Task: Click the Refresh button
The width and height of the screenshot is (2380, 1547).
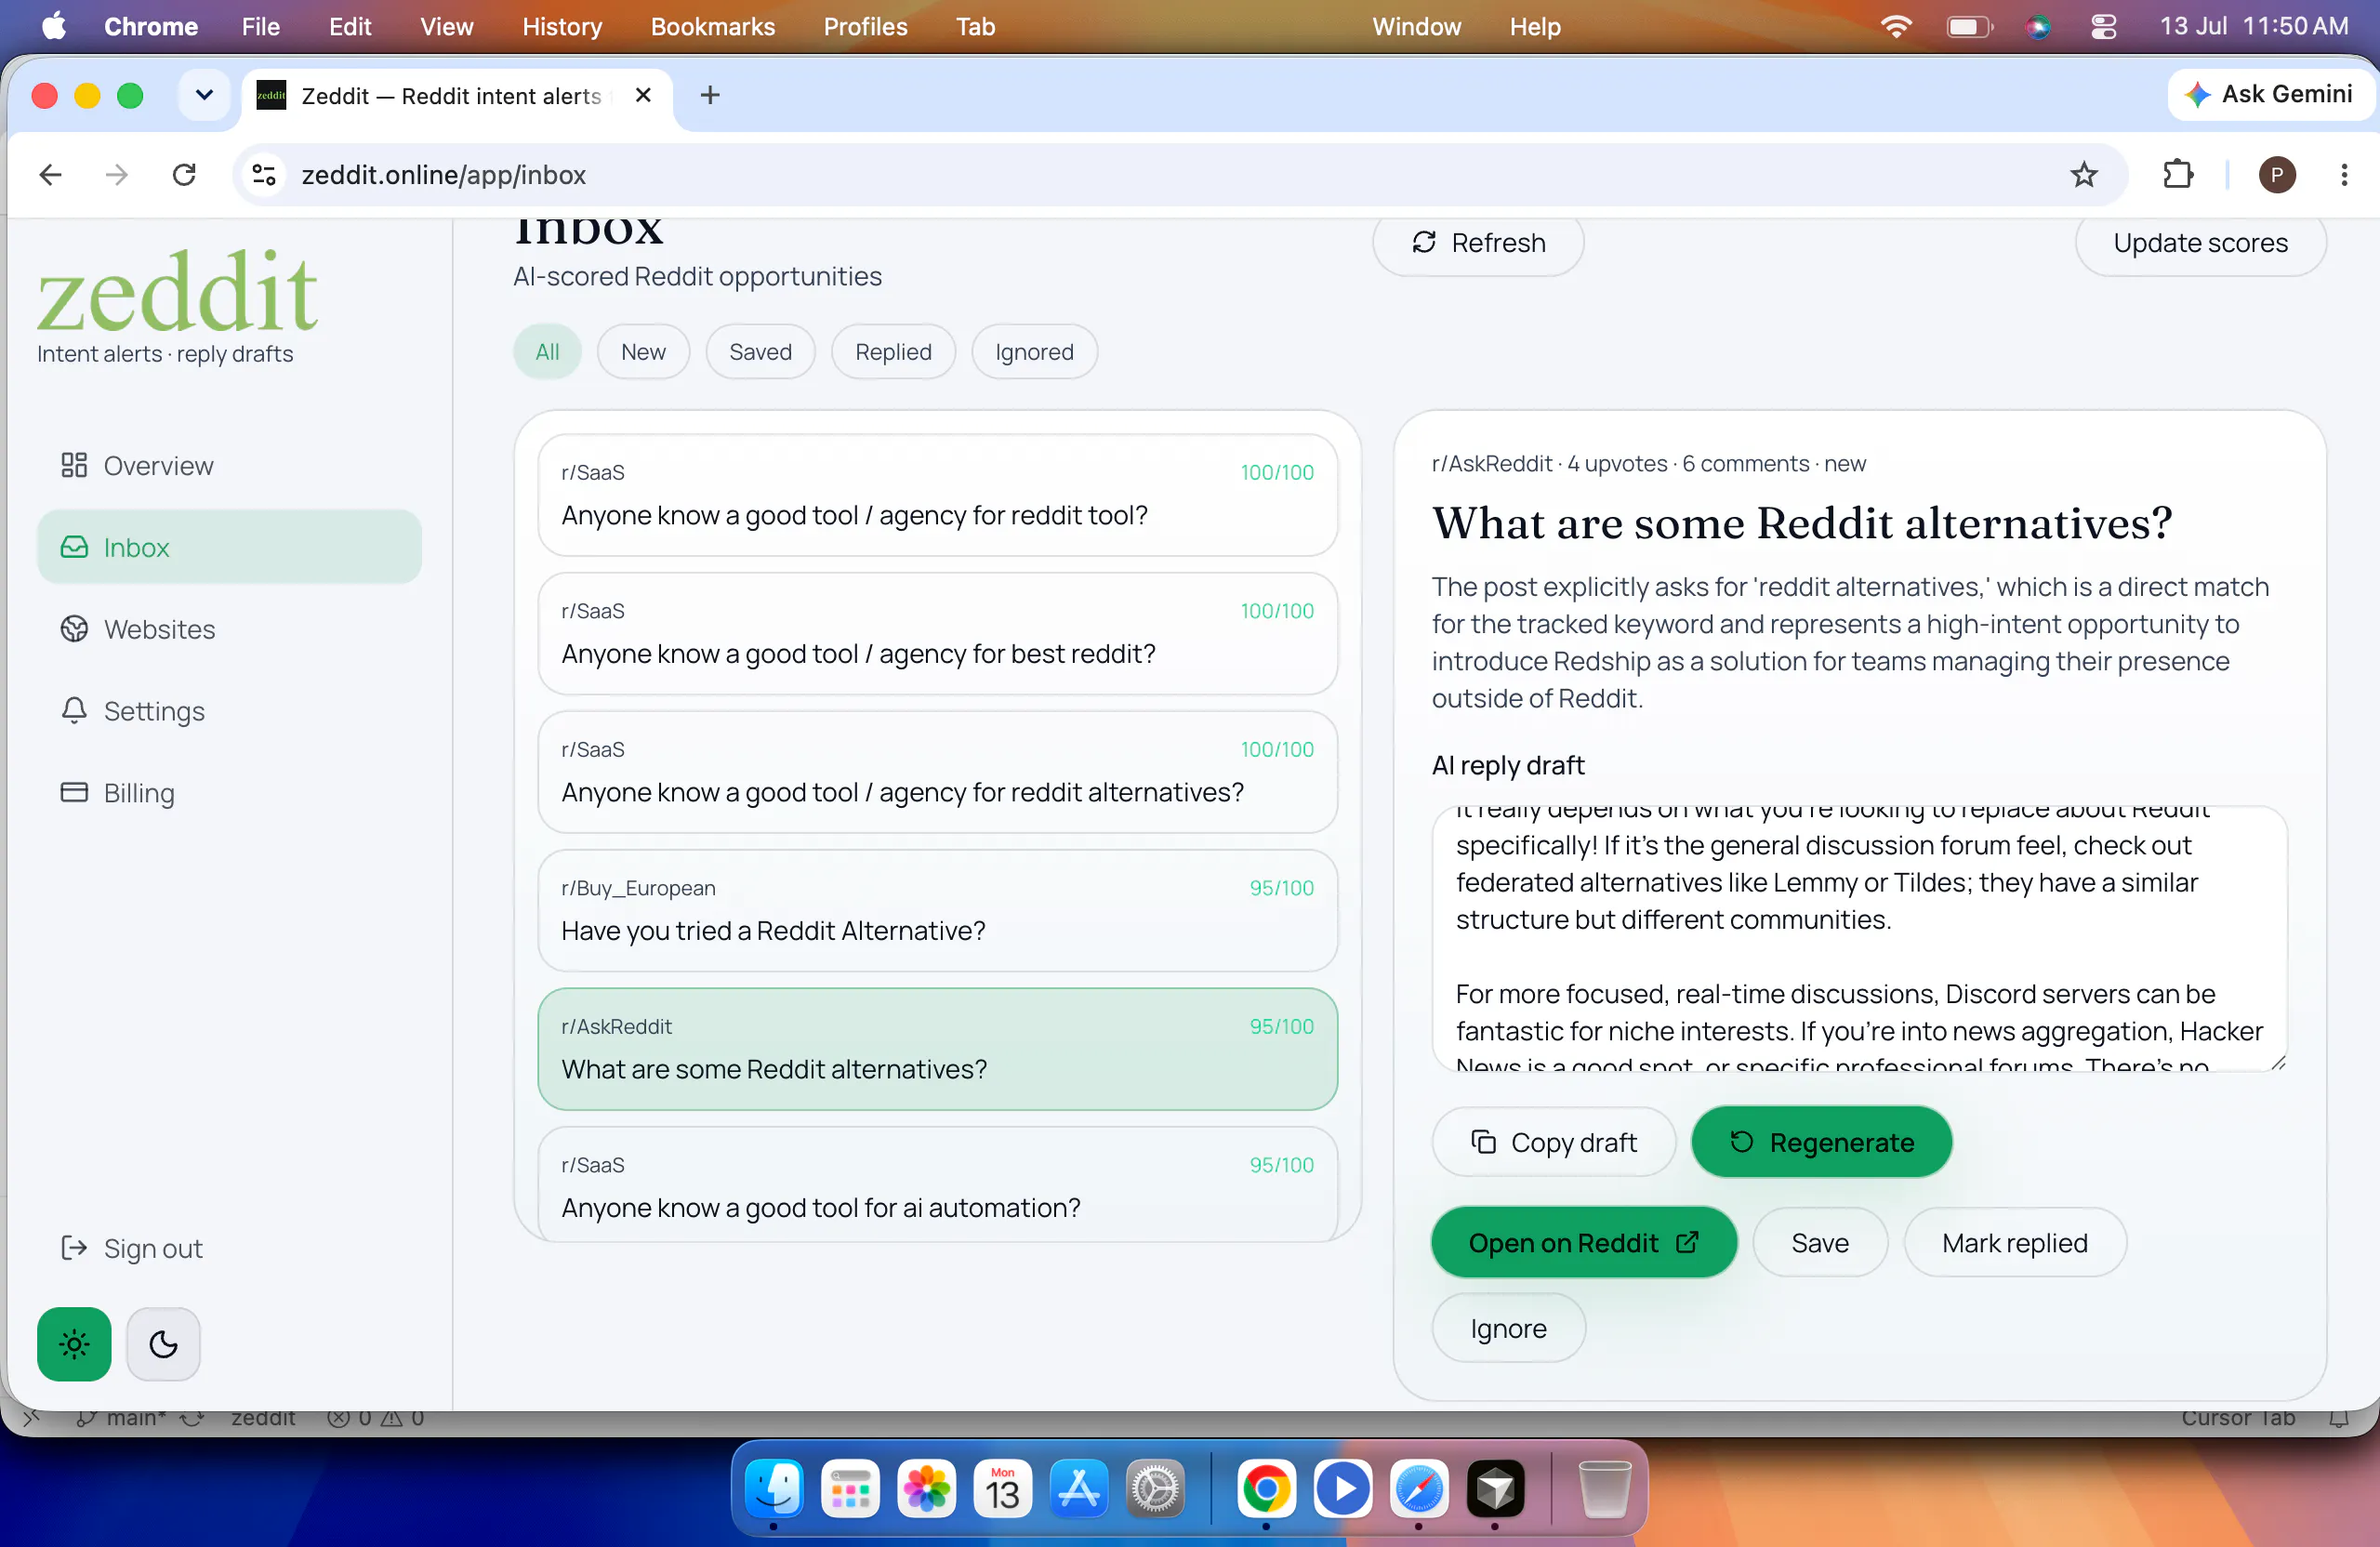Action: [1478, 243]
